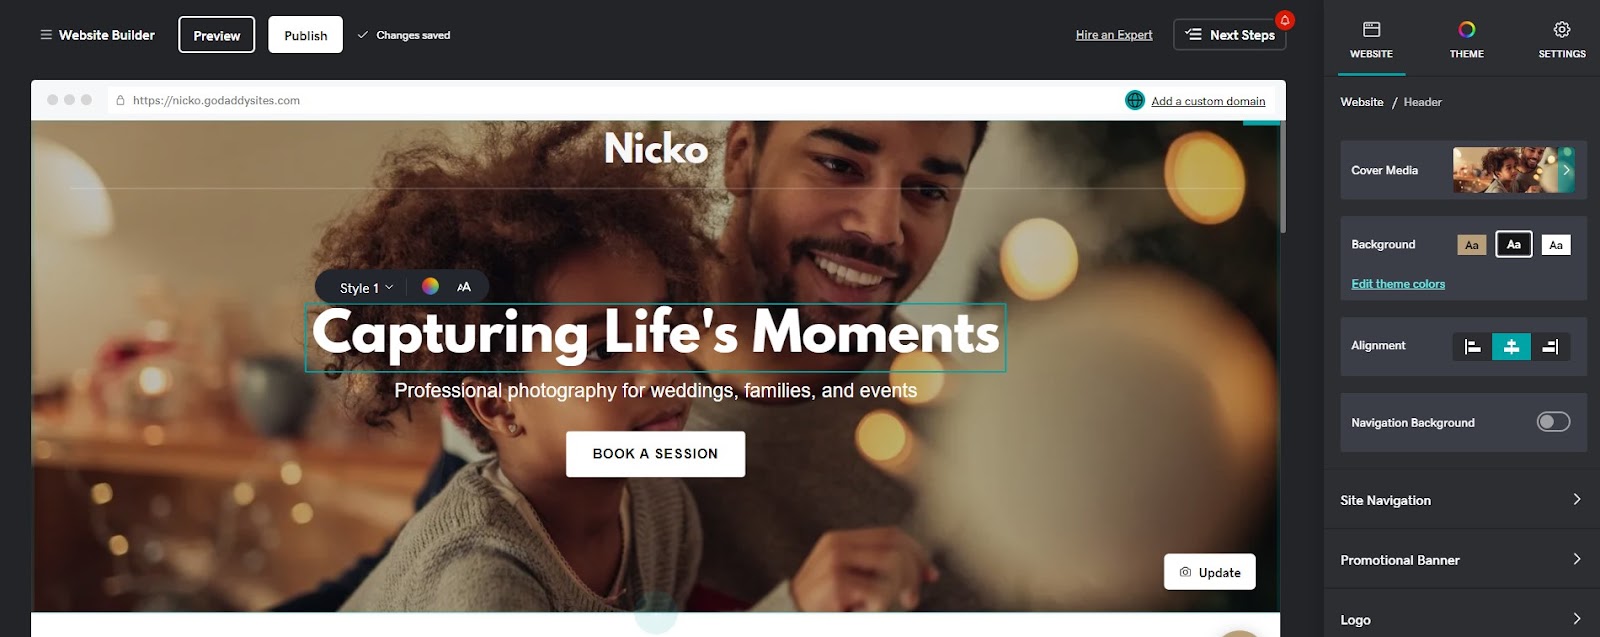Image resolution: width=1600 pixels, height=637 pixels.
Task: Click the Cover Media thumbnail image
Action: point(1513,170)
